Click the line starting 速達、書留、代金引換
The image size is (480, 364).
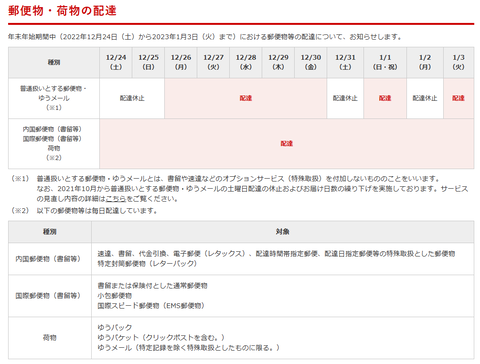pyautogui.click(x=276, y=254)
